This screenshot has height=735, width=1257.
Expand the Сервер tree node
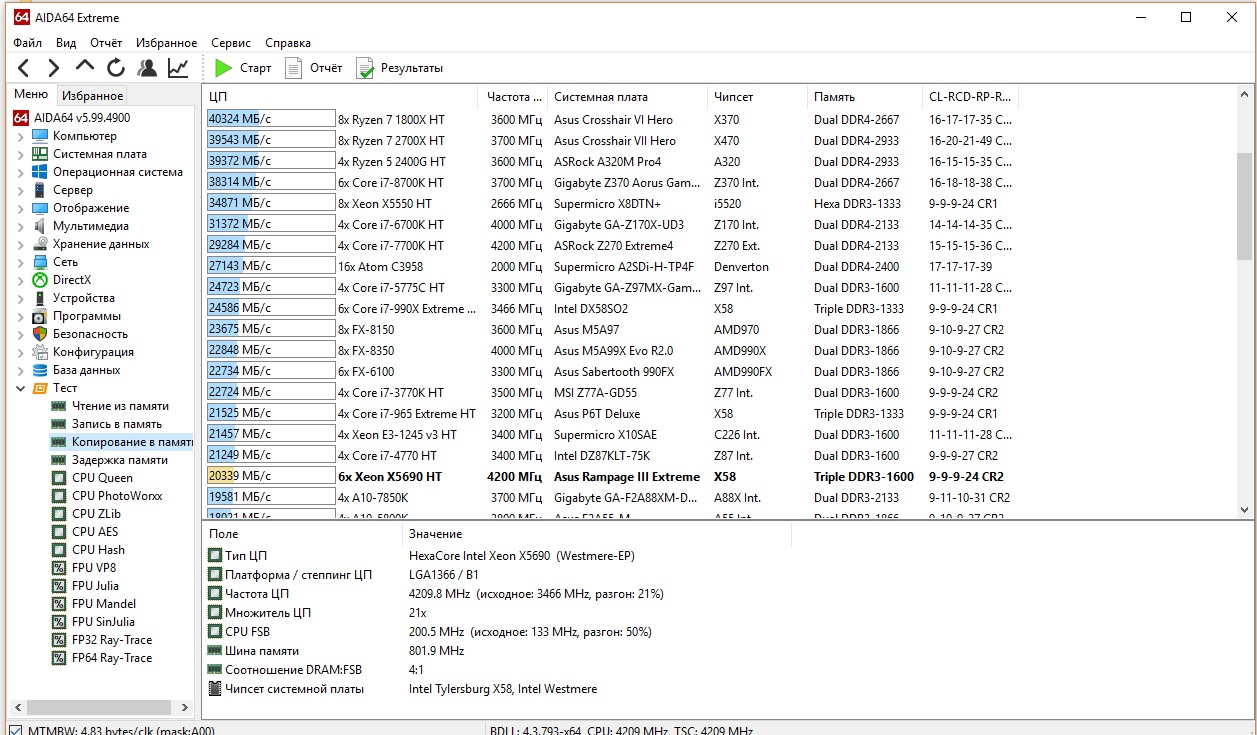(20, 190)
